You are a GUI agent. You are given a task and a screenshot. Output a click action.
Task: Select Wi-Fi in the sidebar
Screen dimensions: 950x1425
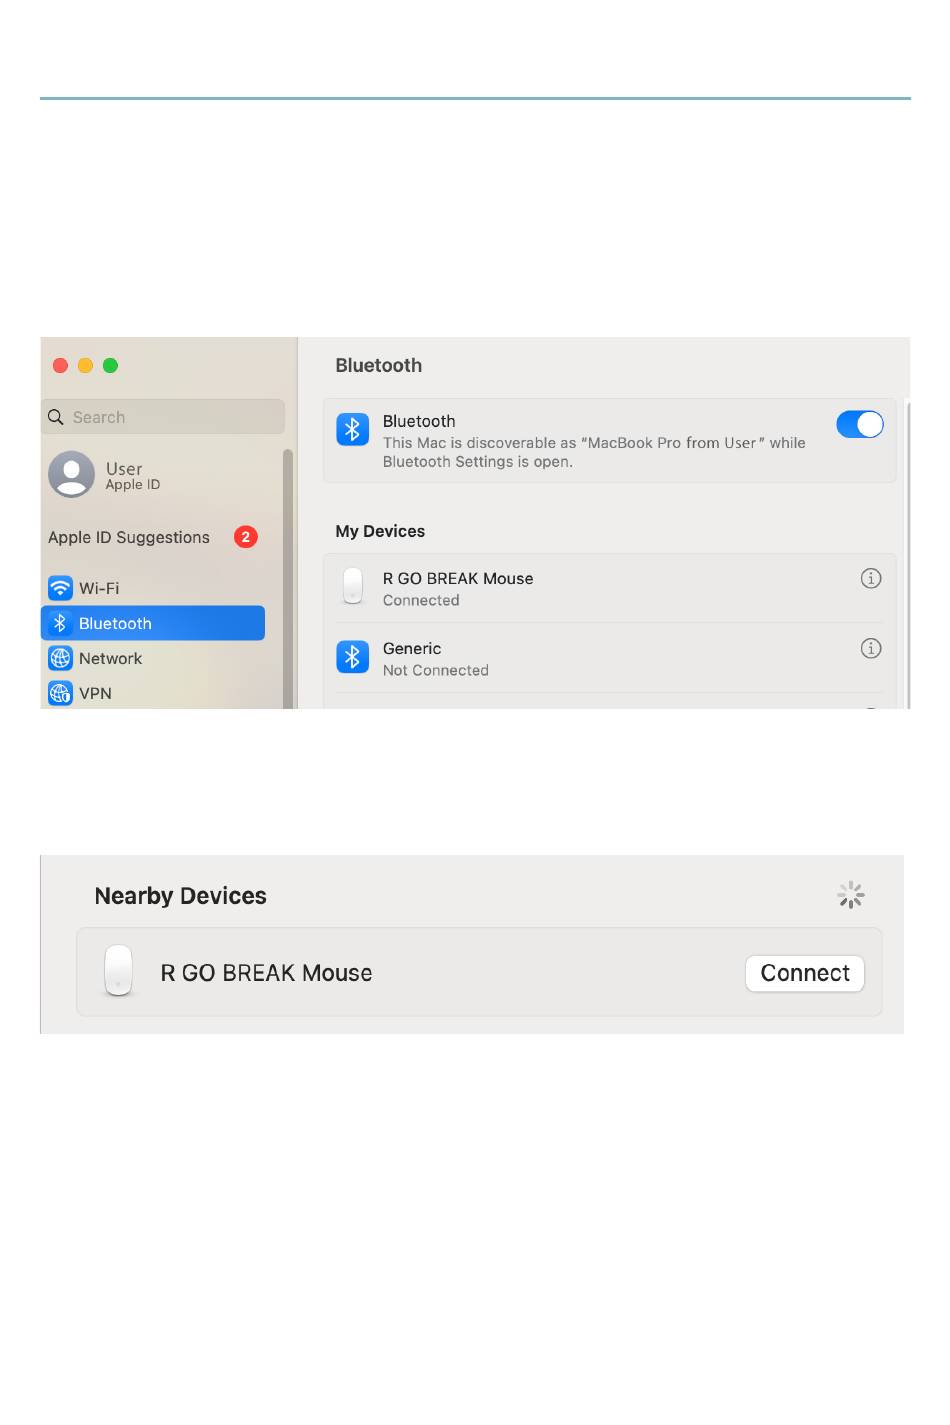[x=153, y=588]
